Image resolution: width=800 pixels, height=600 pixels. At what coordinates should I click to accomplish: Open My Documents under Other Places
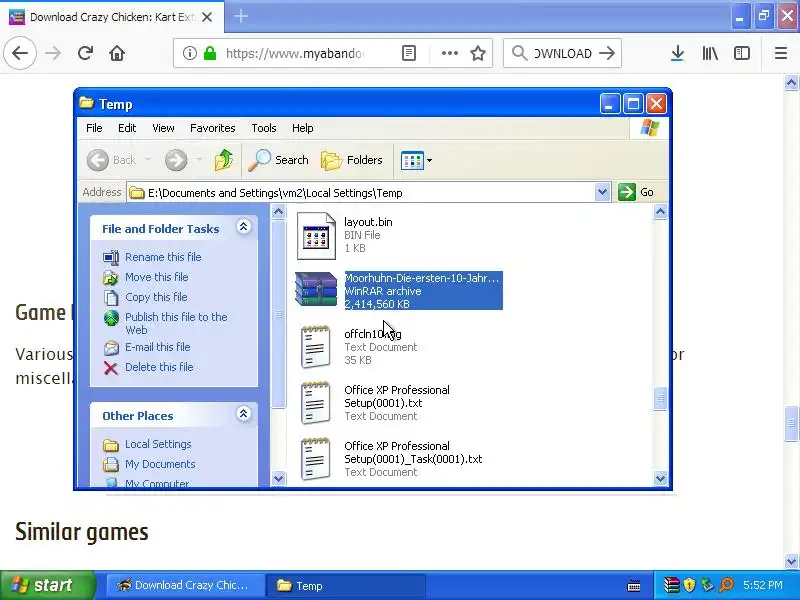(160, 464)
